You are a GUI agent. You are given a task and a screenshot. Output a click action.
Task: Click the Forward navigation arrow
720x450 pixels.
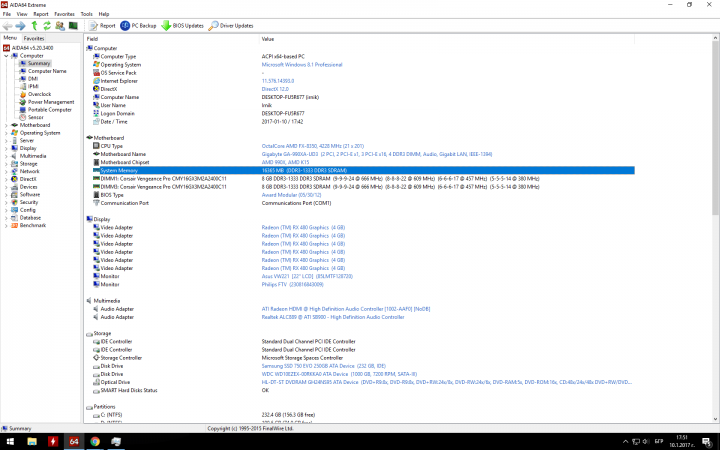tap(20, 26)
